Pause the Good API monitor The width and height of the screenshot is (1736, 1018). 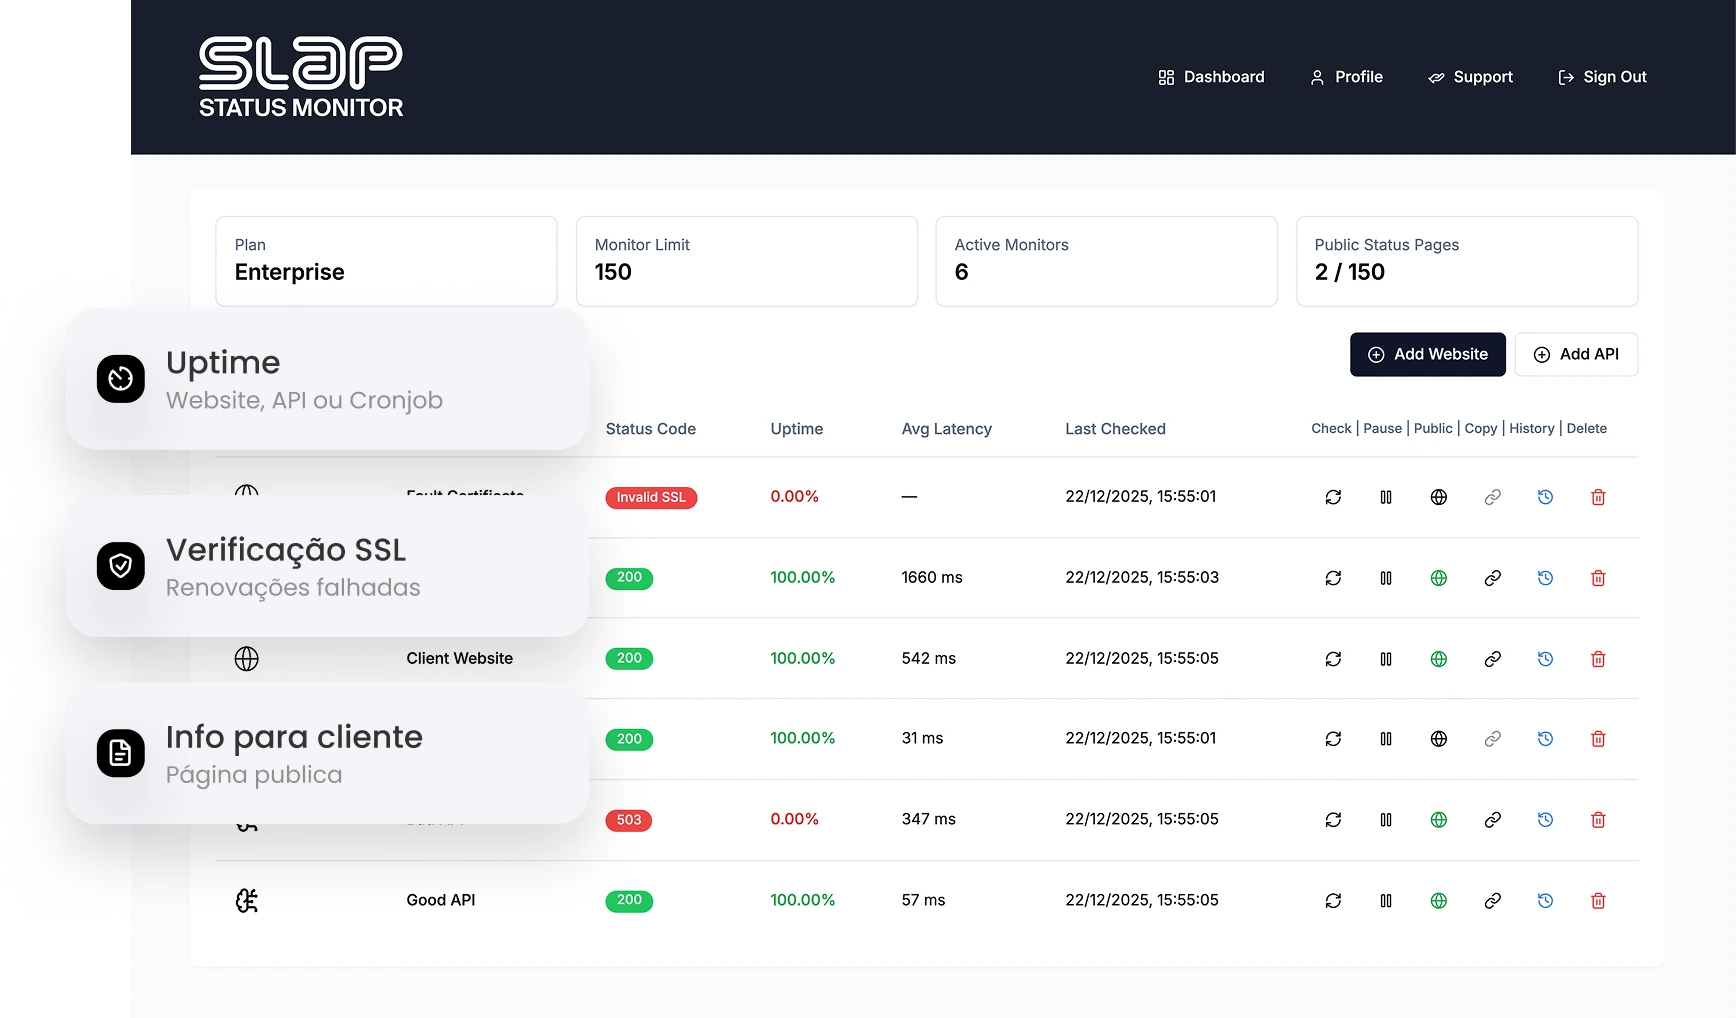coord(1386,901)
